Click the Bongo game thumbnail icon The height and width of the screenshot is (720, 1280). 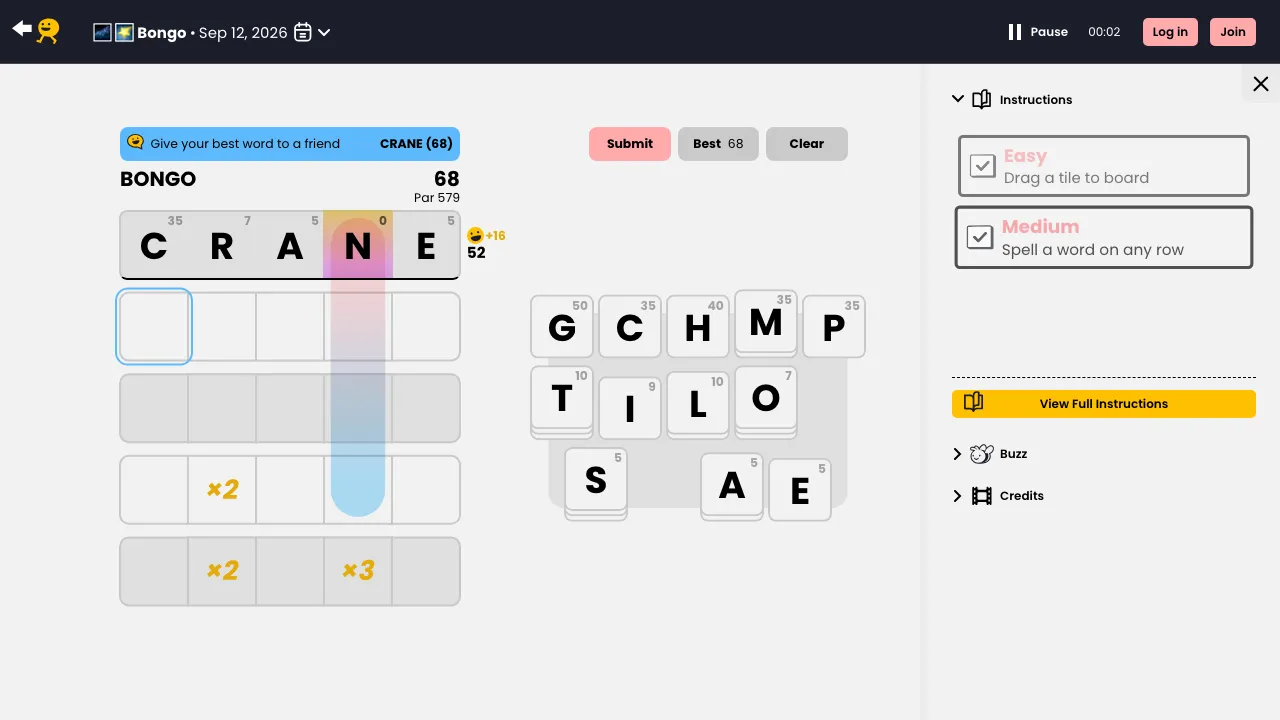113,32
